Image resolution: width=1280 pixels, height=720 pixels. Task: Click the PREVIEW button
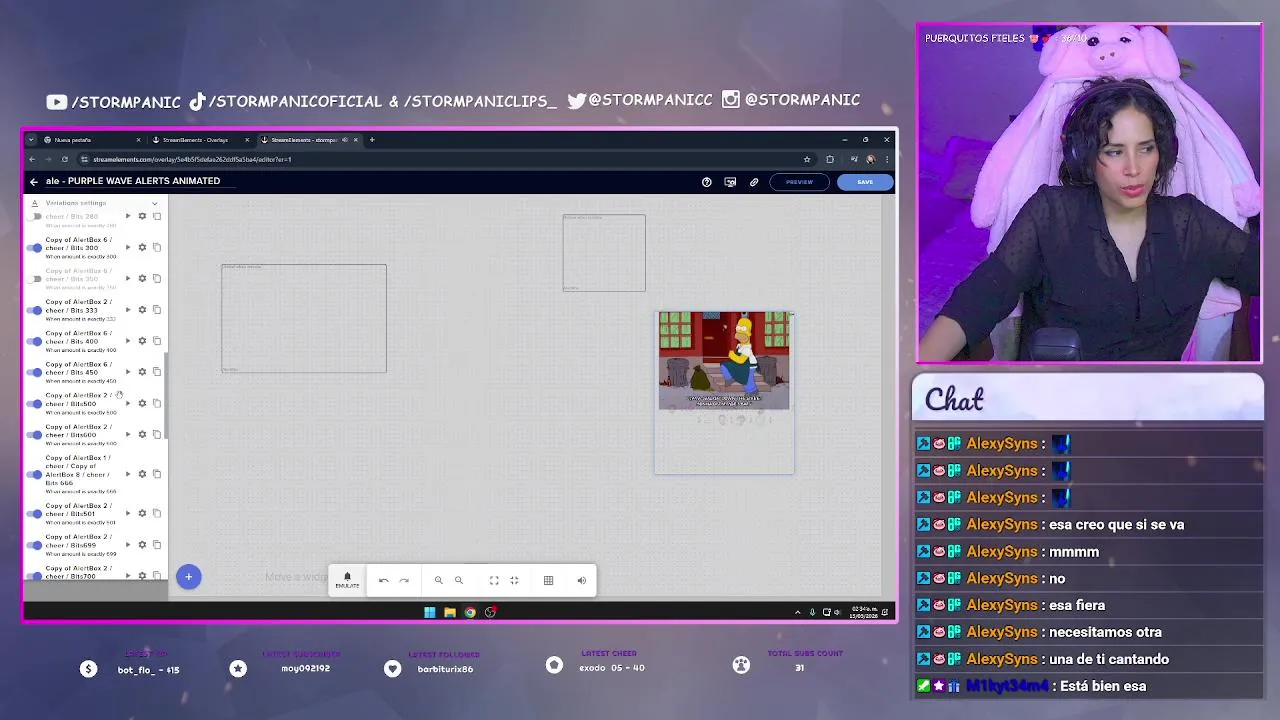pyautogui.click(x=799, y=182)
